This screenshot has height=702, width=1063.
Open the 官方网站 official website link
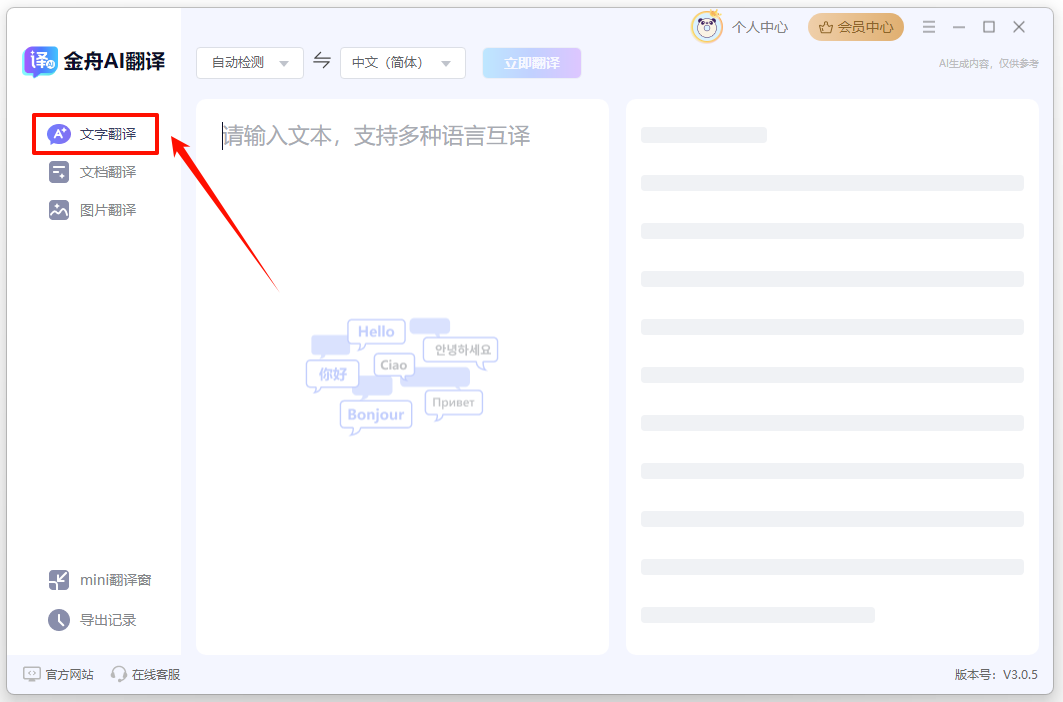(57, 674)
